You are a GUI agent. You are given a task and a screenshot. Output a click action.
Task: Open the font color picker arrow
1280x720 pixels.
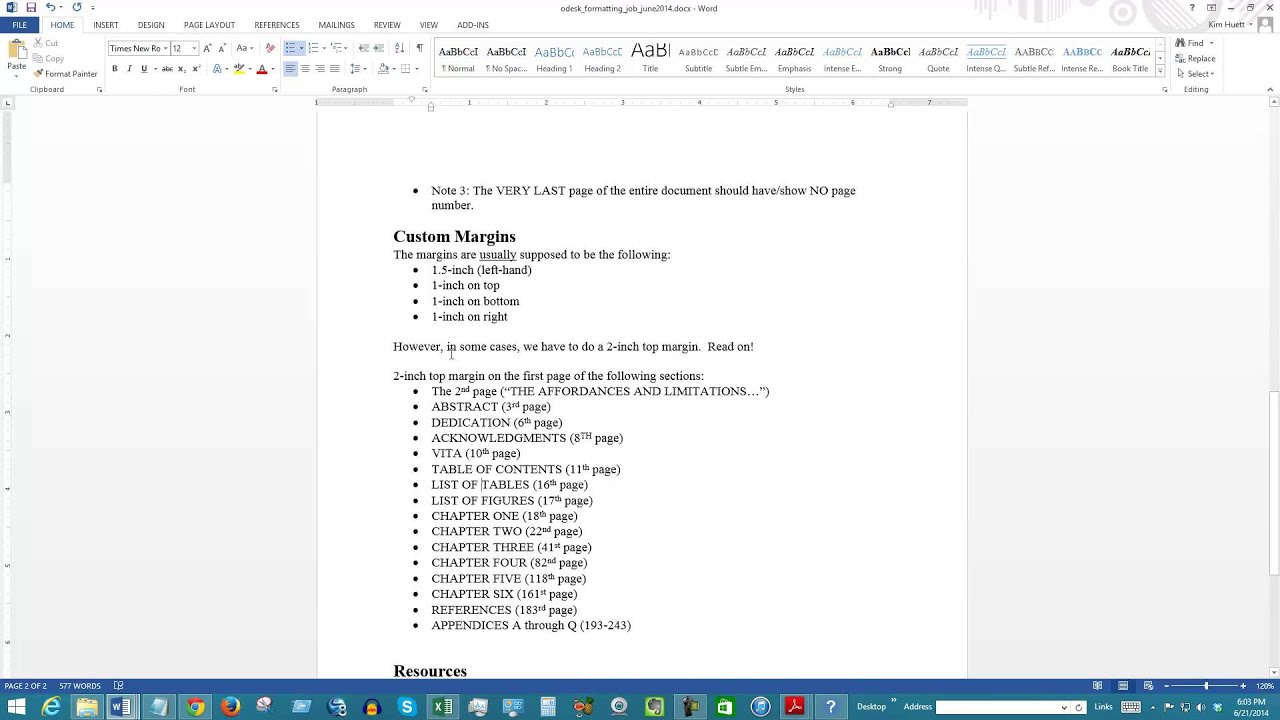(273, 69)
